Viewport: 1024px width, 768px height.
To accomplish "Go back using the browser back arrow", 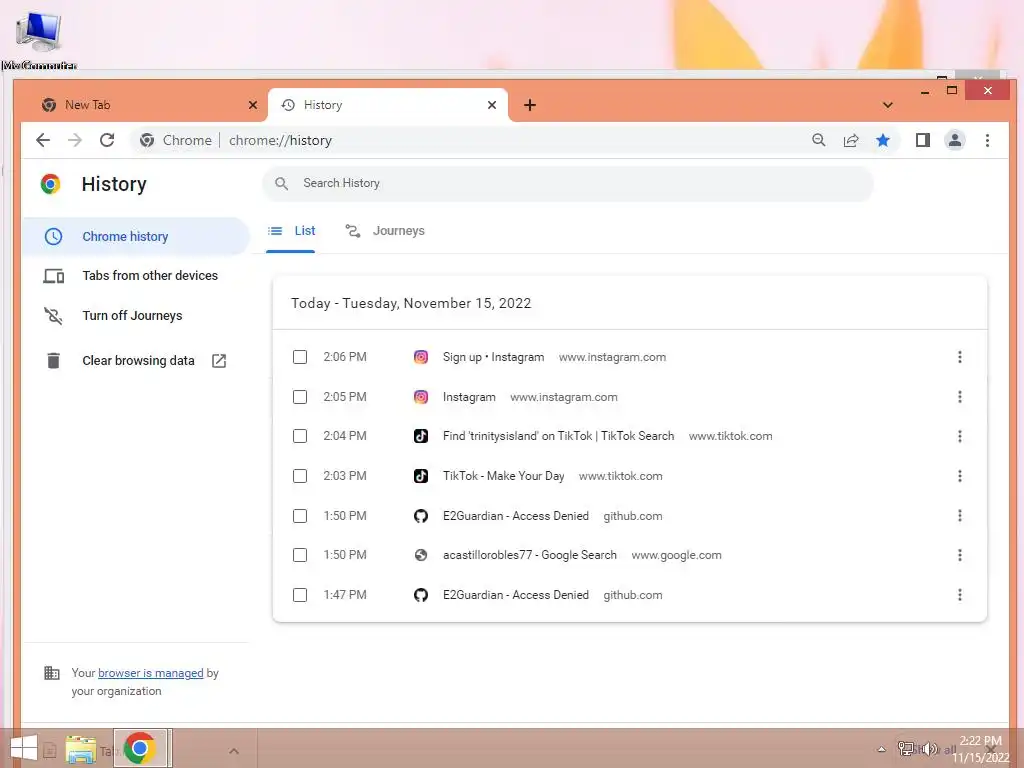I will [x=43, y=140].
